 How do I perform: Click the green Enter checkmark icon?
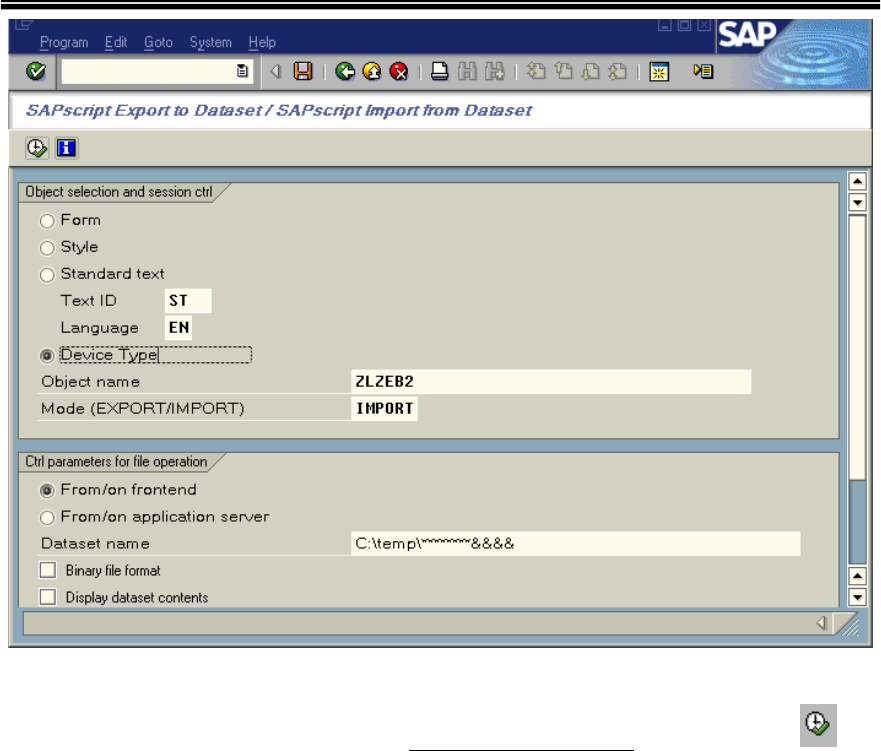pyautogui.click(x=37, y=71)
